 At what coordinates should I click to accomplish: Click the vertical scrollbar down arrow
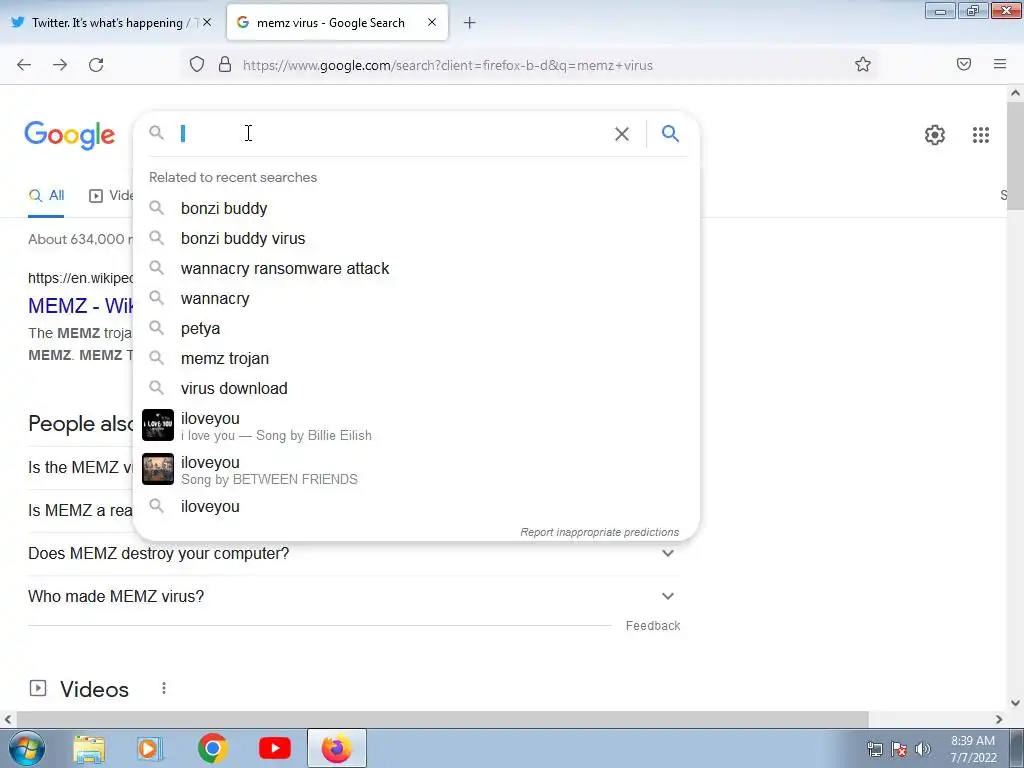click(x=1015, y=703)
